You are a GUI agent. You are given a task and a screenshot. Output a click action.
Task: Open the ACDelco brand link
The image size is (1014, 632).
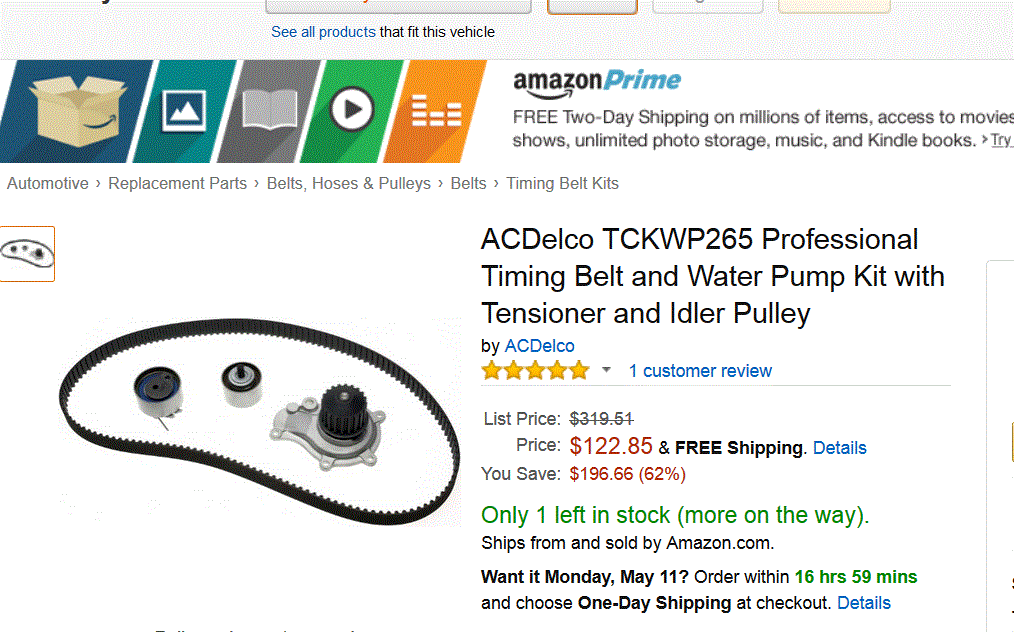pos(539,346)
